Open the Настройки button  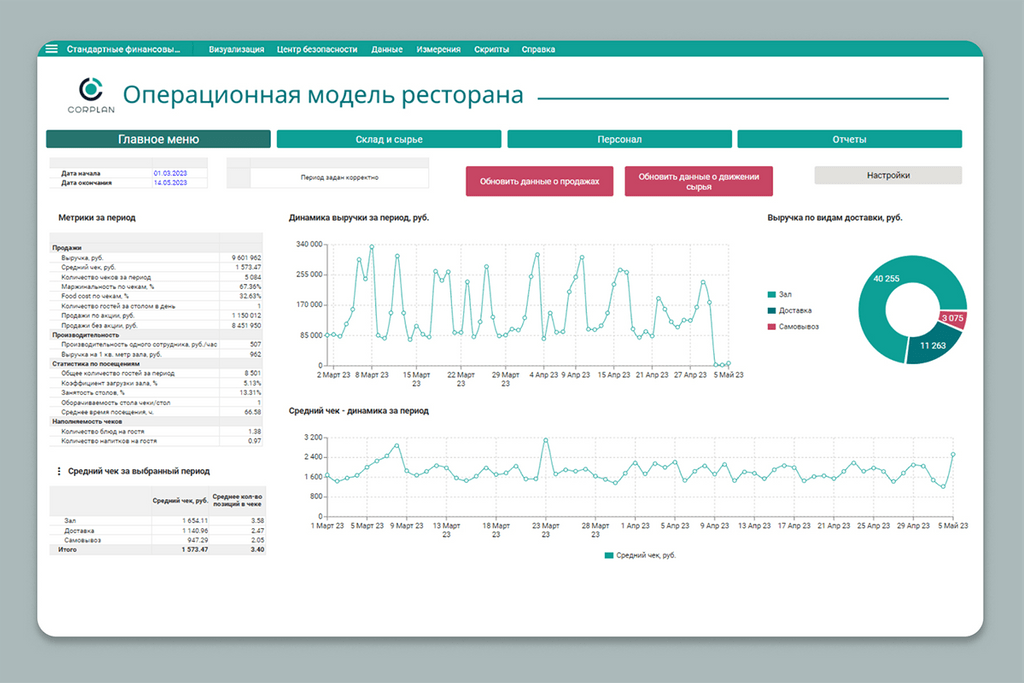888,175
